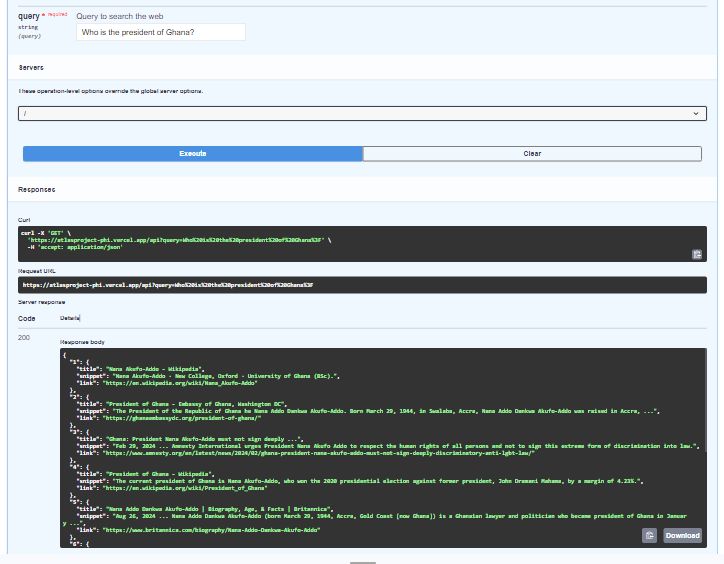This screenshot has width=724, height=564.
Task: Click the "Nana Akufo-Addo - Wikipedia" title value
Action: tap(155, 369)
